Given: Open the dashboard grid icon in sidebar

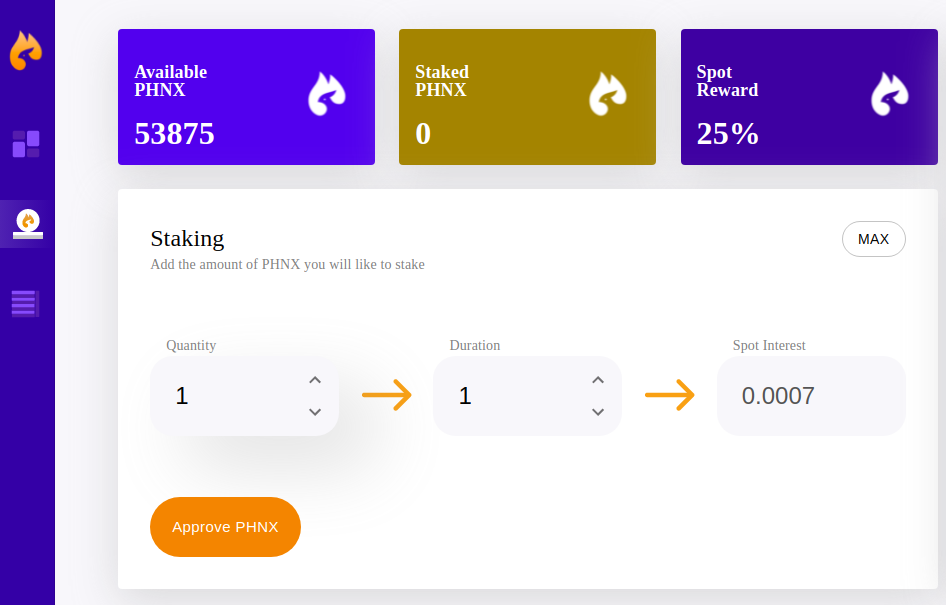Looking at the screenshot, I should tap(26, 144).
